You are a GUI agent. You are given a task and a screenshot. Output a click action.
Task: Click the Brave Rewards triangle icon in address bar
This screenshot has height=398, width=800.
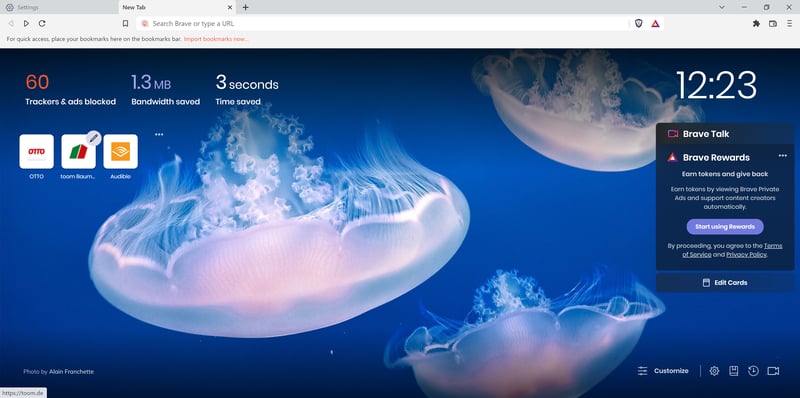656,23
